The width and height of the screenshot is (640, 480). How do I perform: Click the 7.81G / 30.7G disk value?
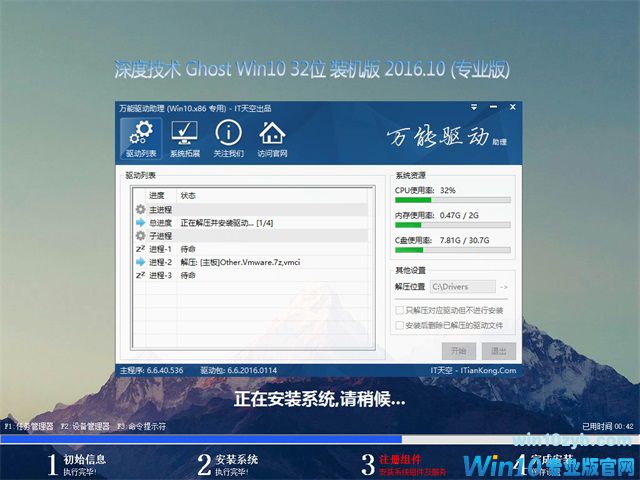point(464,240)
